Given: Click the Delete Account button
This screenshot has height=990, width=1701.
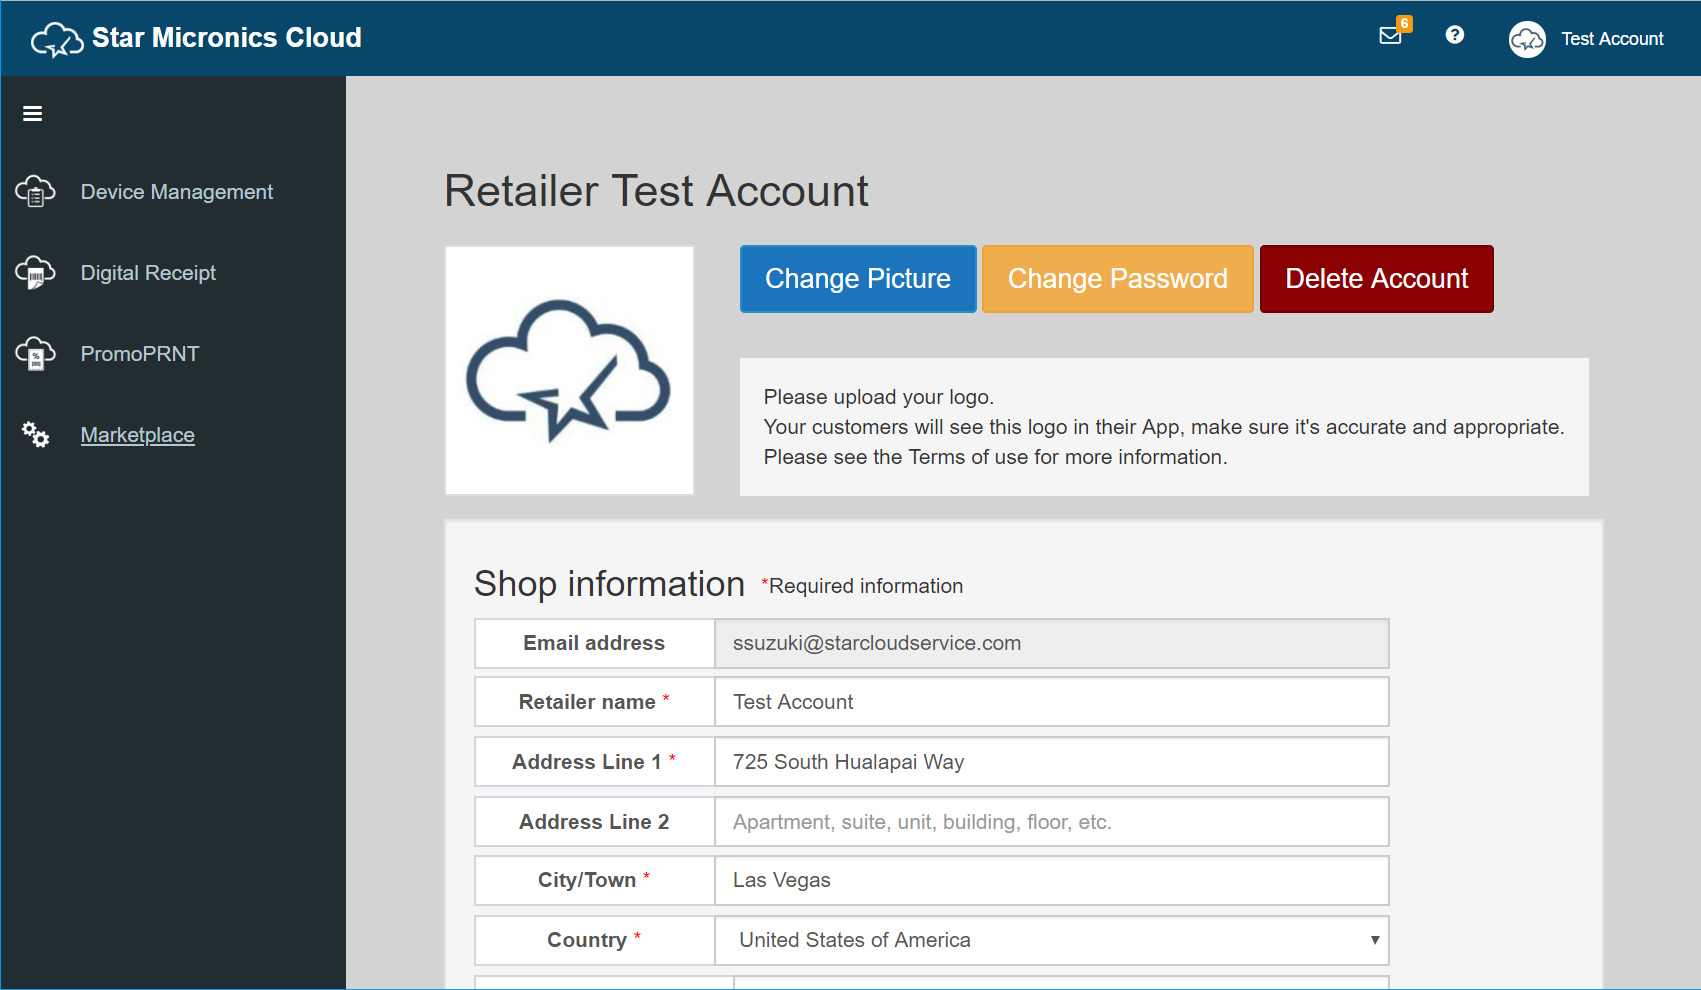Looking at the screenshot, I should pyautogui.click(x=1377, y=279).
